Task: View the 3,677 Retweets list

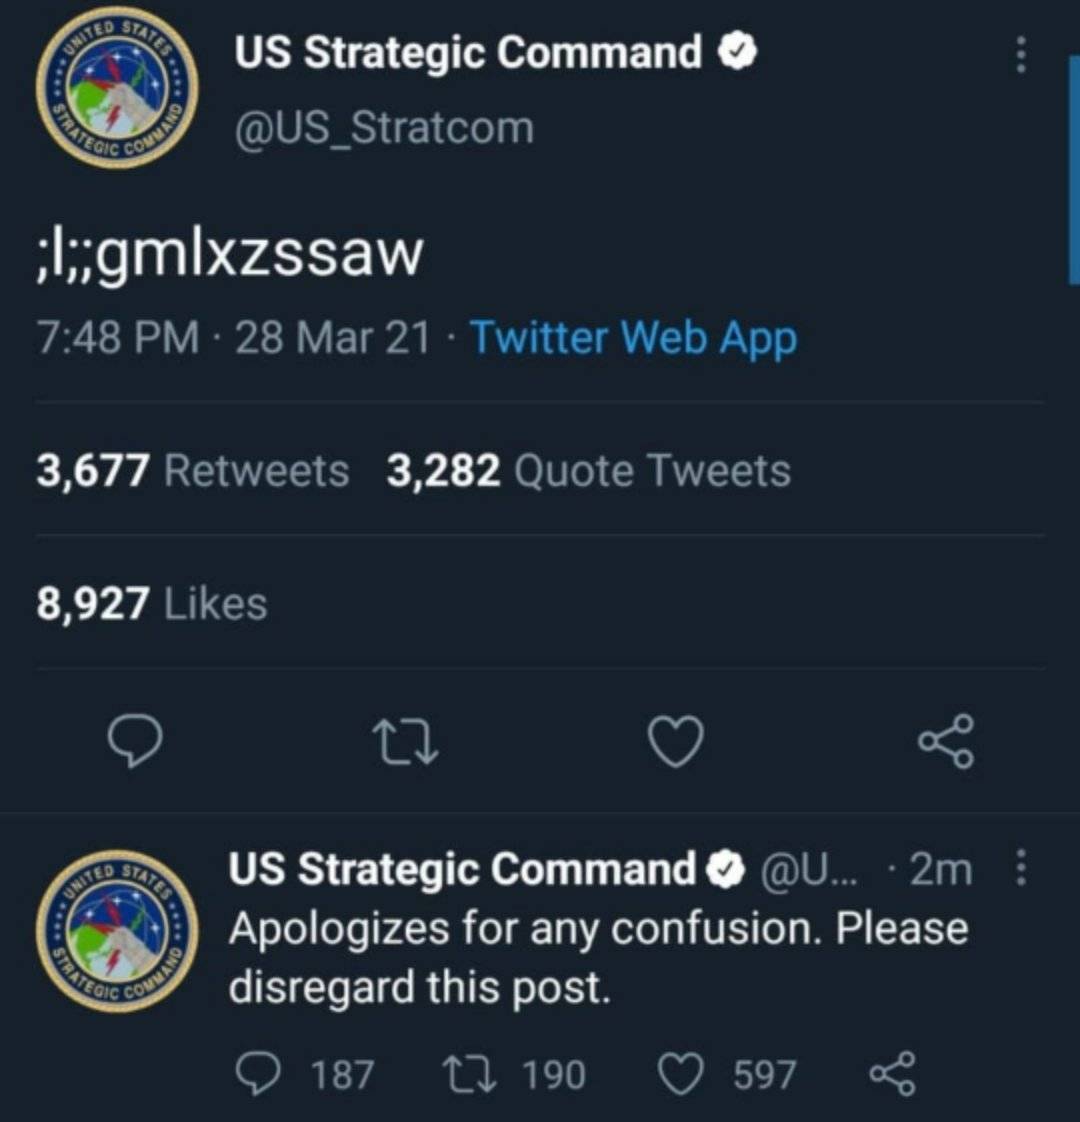Action: click(193, 471)
